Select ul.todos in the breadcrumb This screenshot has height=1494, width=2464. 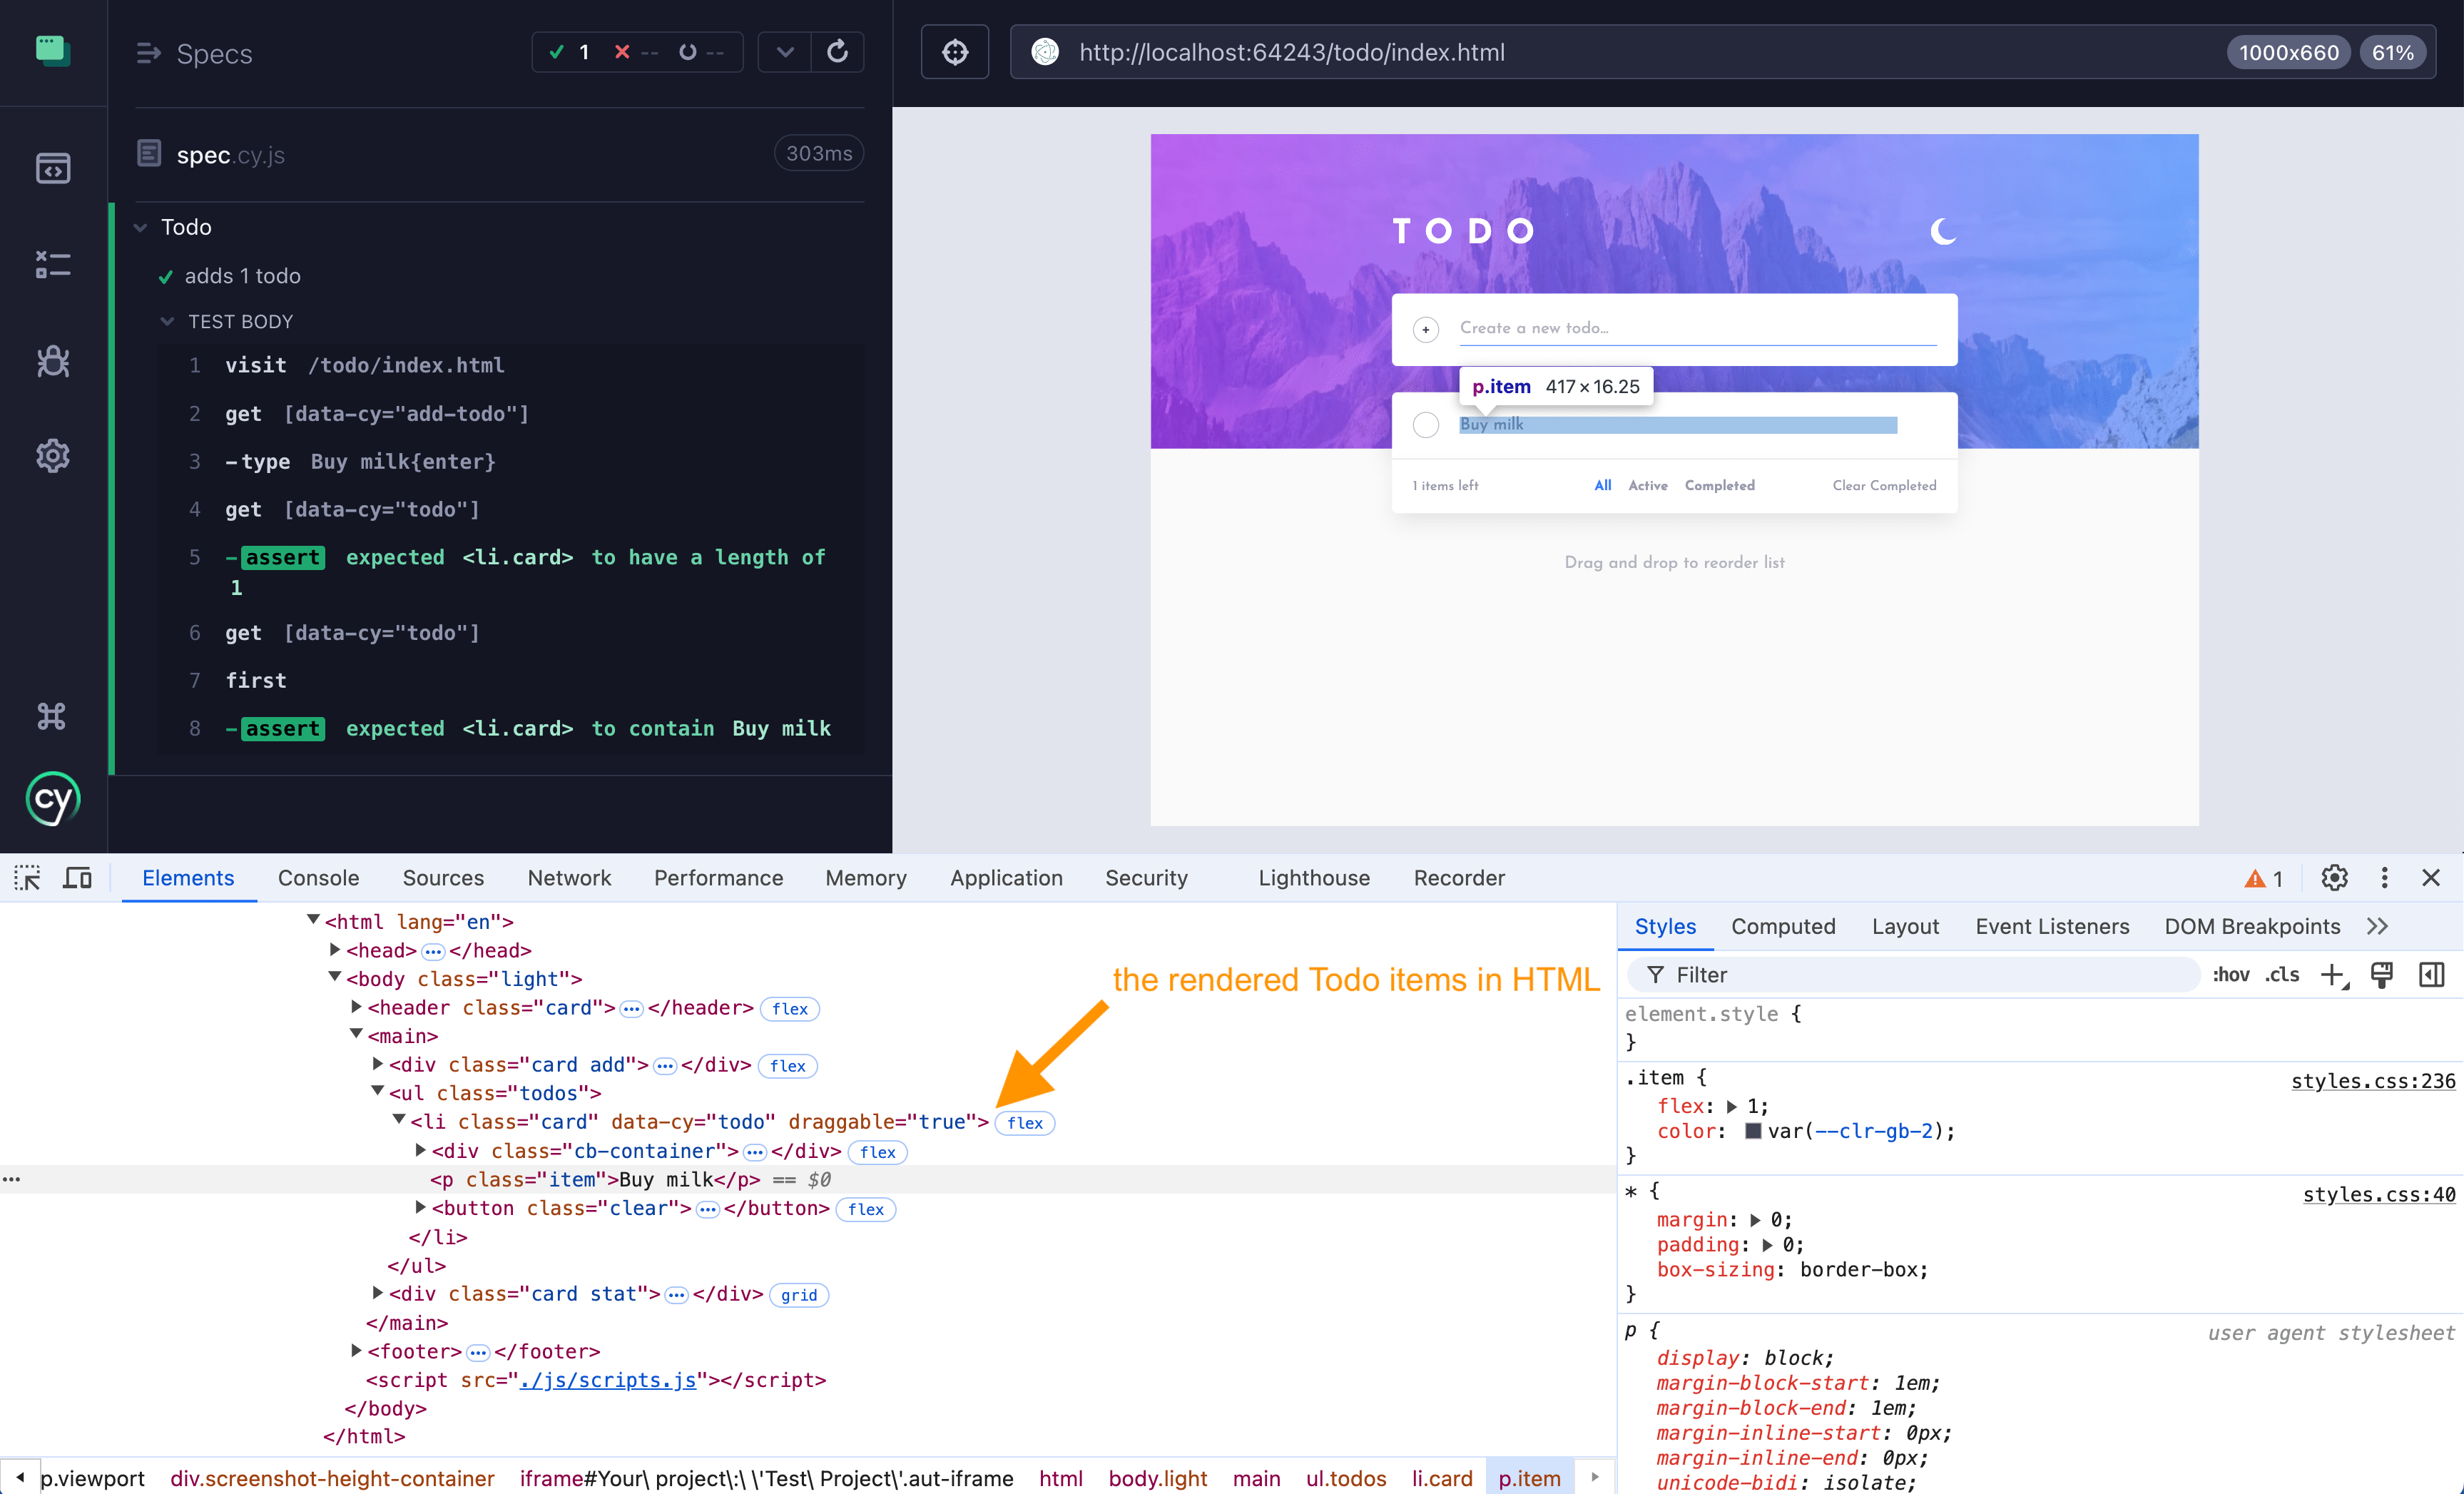(1346, 1478)
